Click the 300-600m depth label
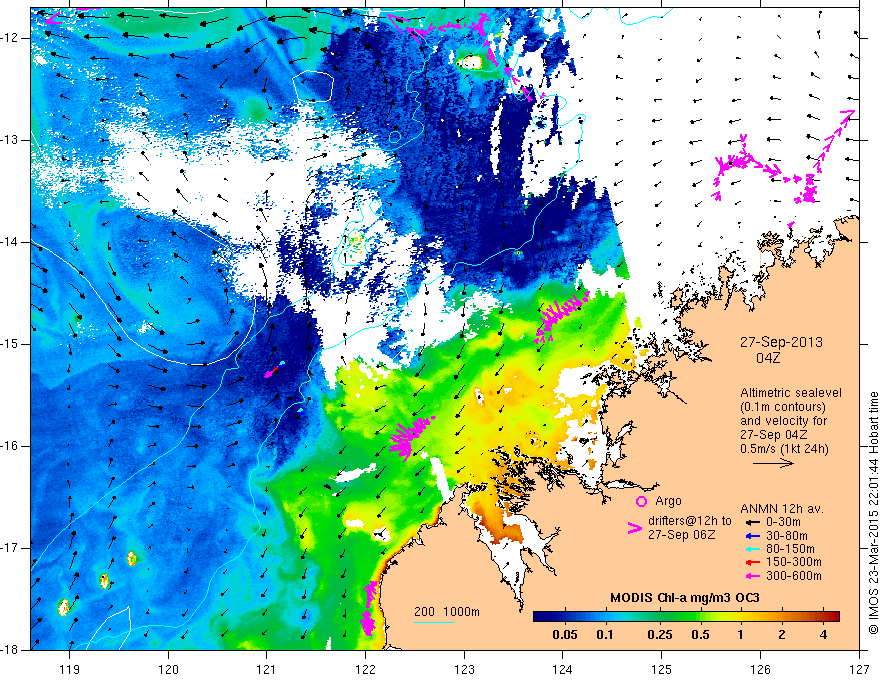Viewport: 880px width, 680px height. (x=794, y=576)
